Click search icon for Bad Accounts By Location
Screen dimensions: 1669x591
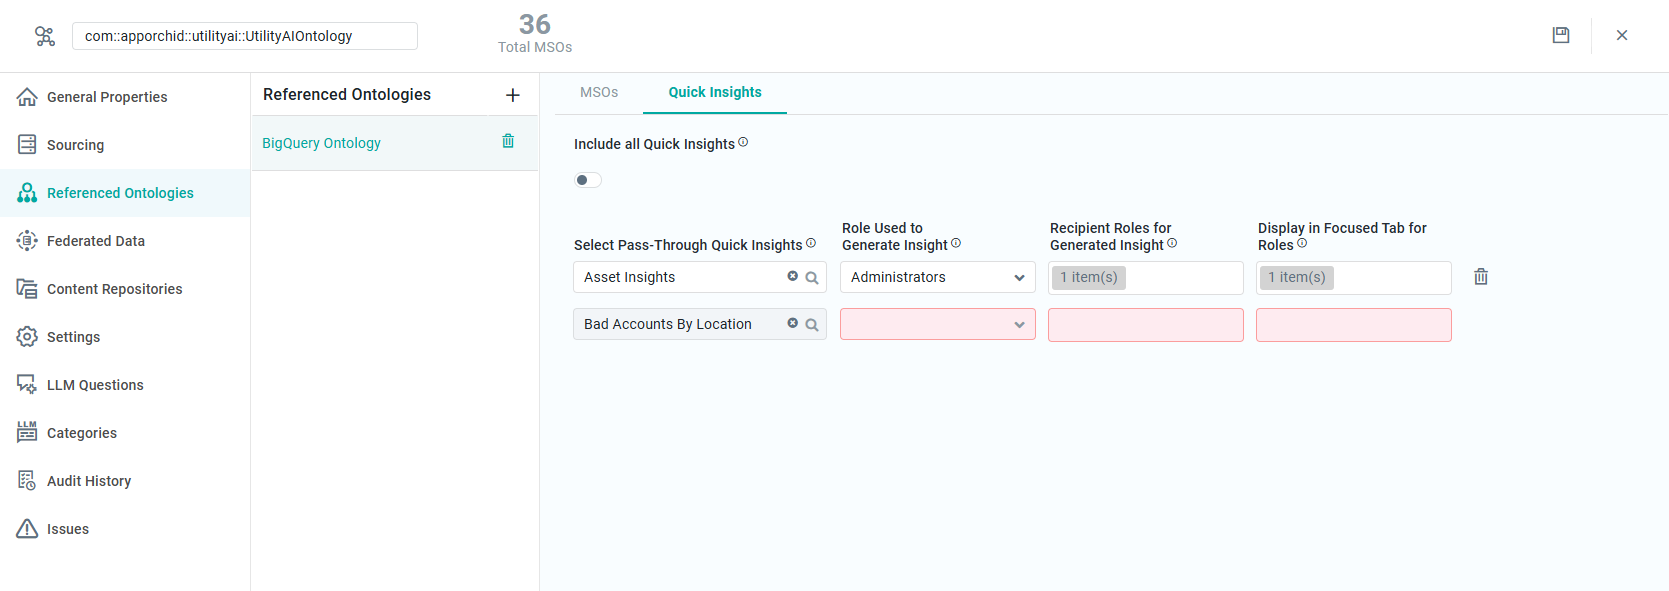click(812, 325)
